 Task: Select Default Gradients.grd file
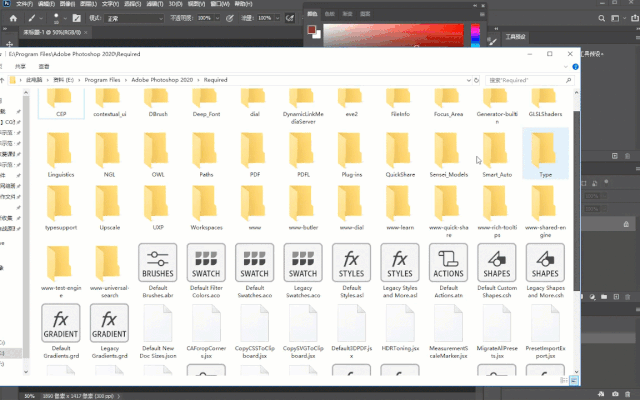pos(61,331)
